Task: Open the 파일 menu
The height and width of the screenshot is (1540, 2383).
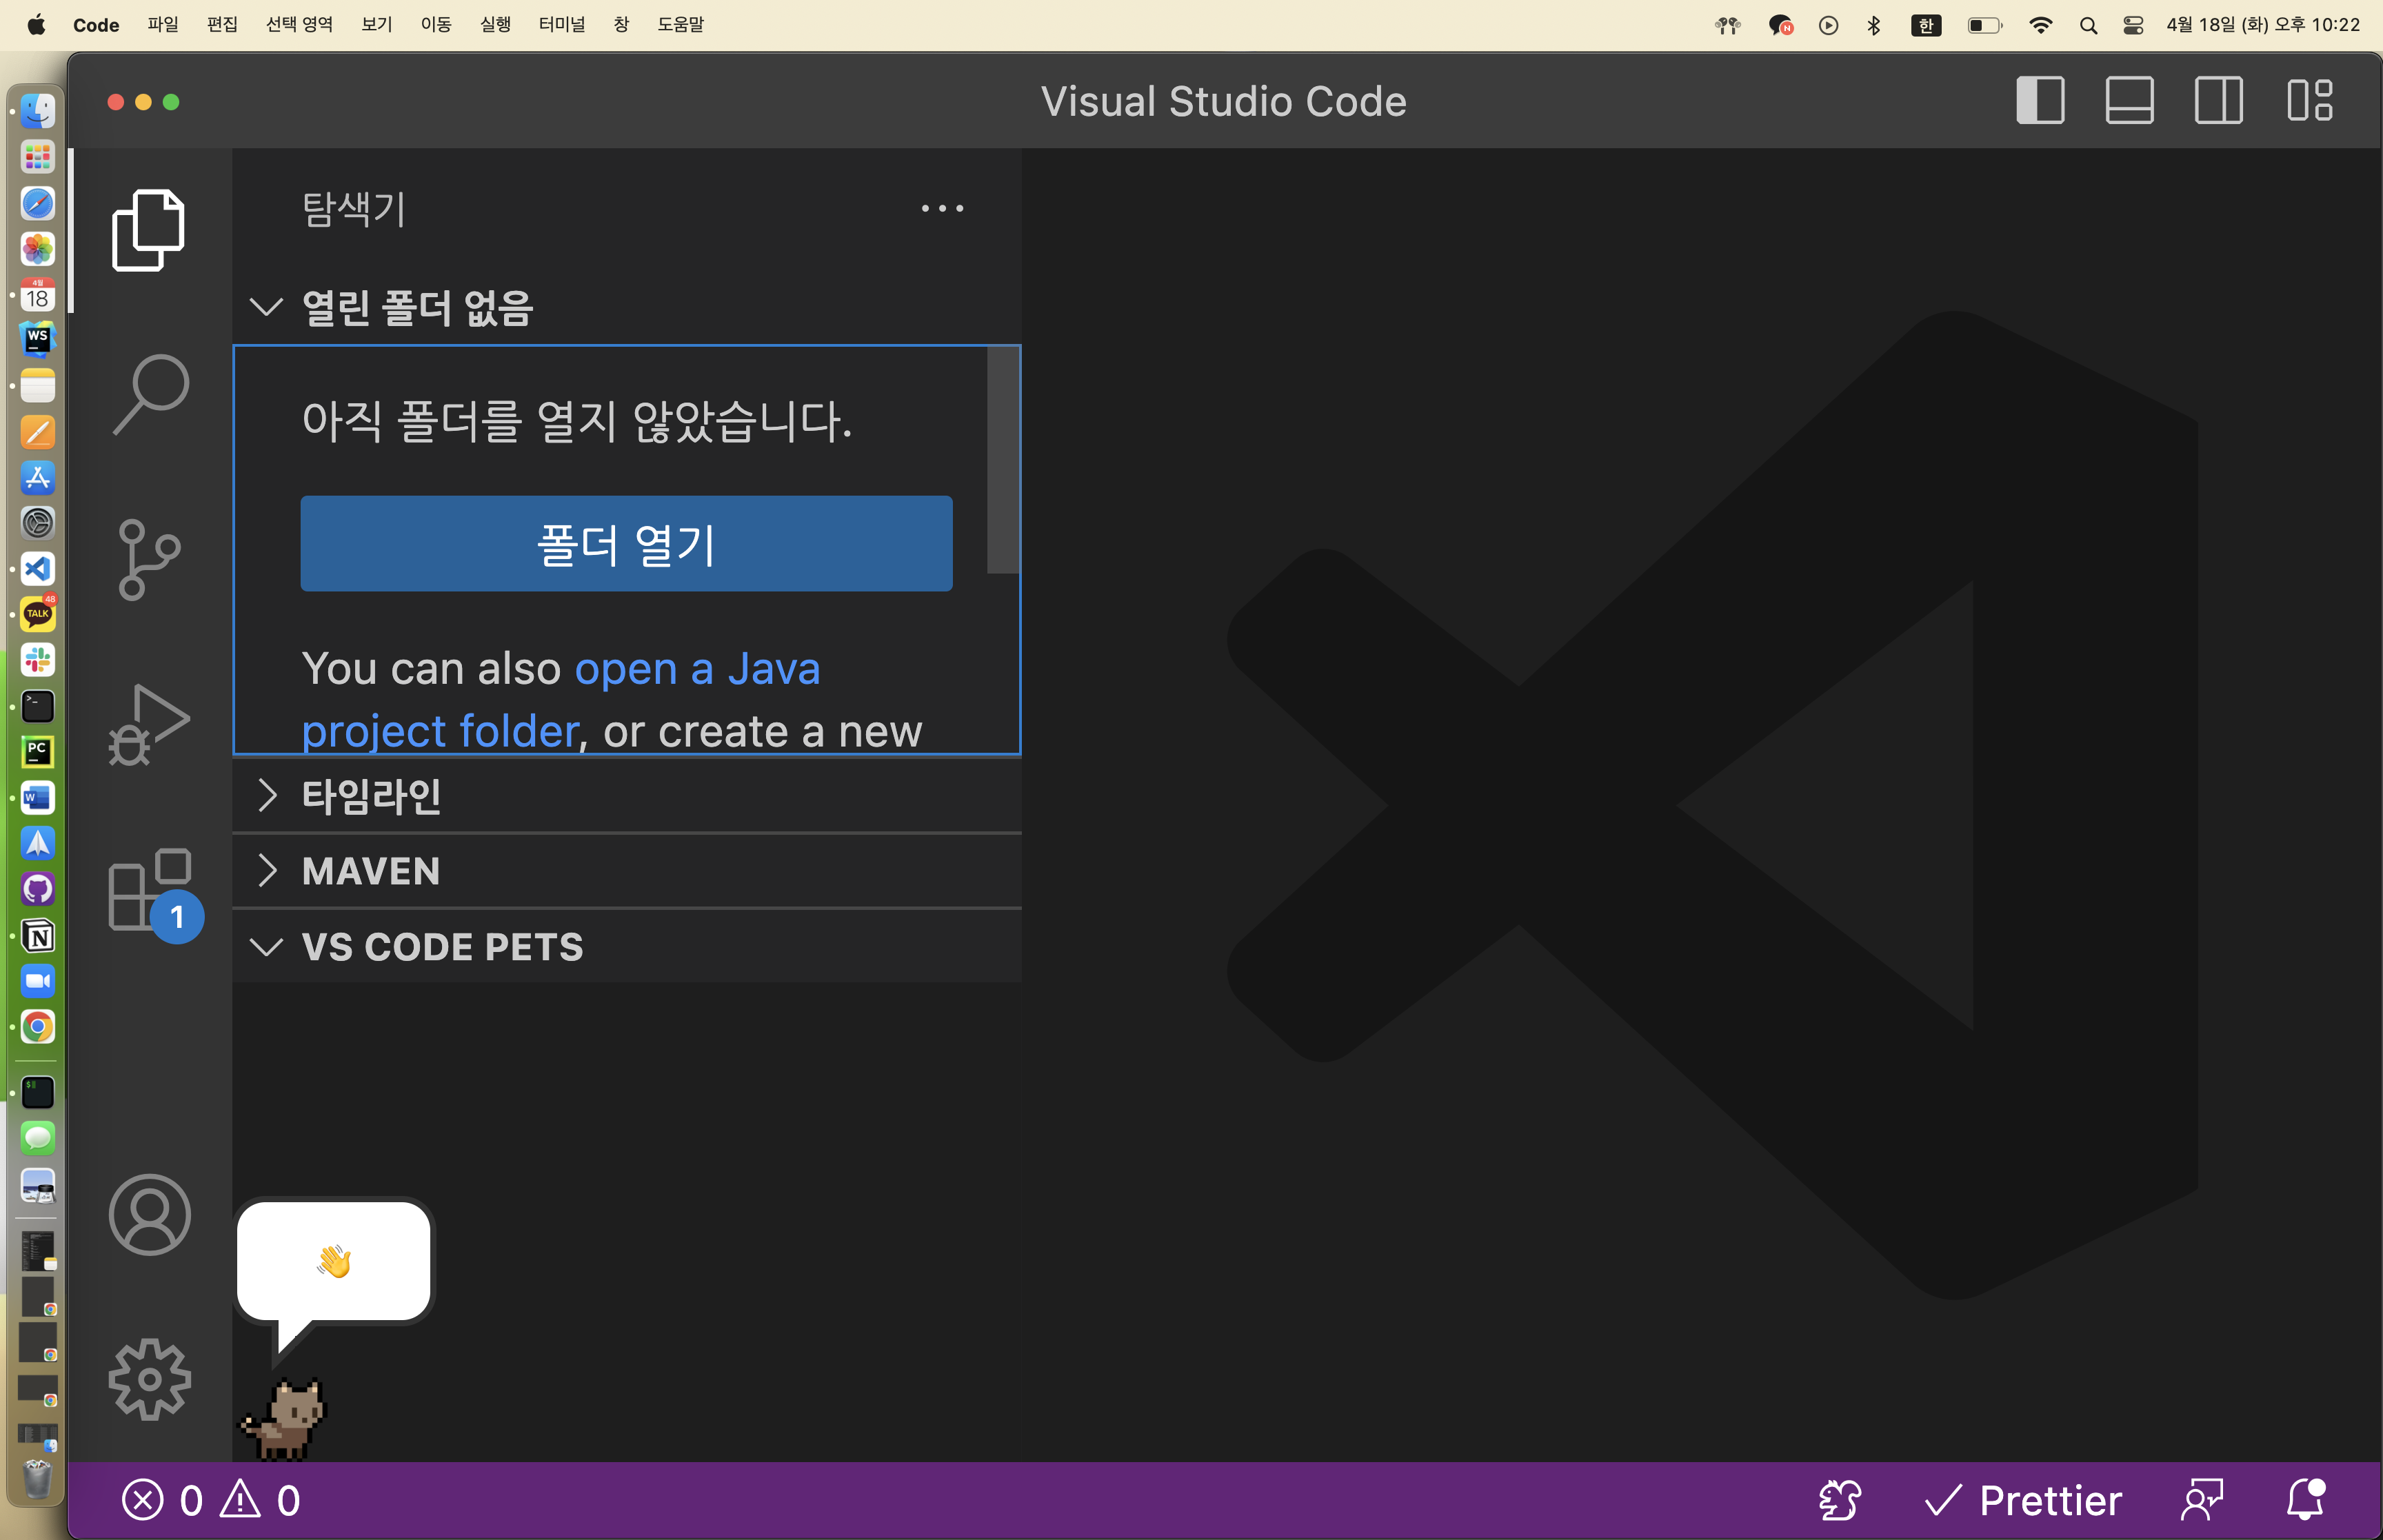Action: tap(162, 24)
